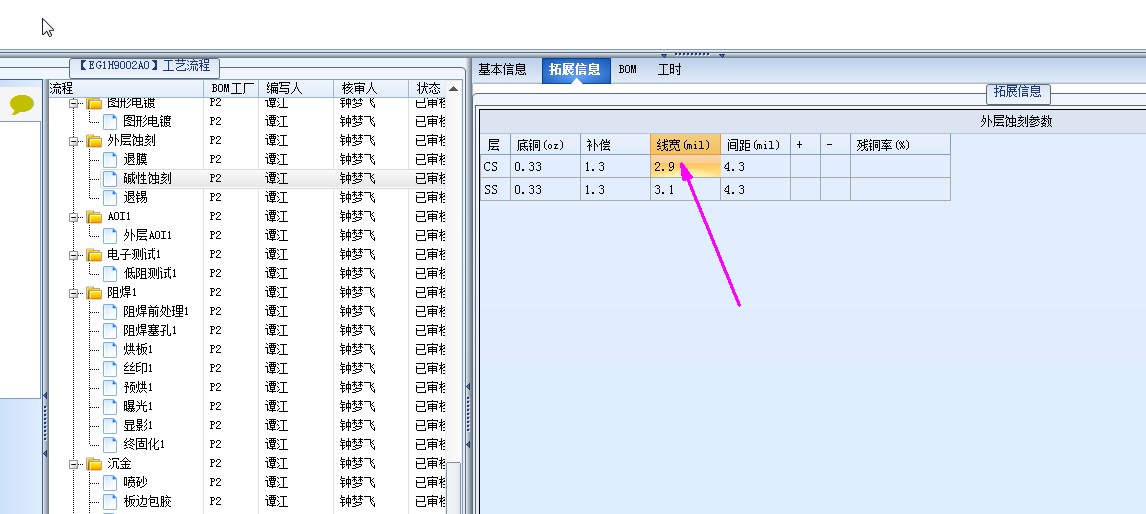Click the + column cell in CS row

pyautogui.click(x=805, y=167)
